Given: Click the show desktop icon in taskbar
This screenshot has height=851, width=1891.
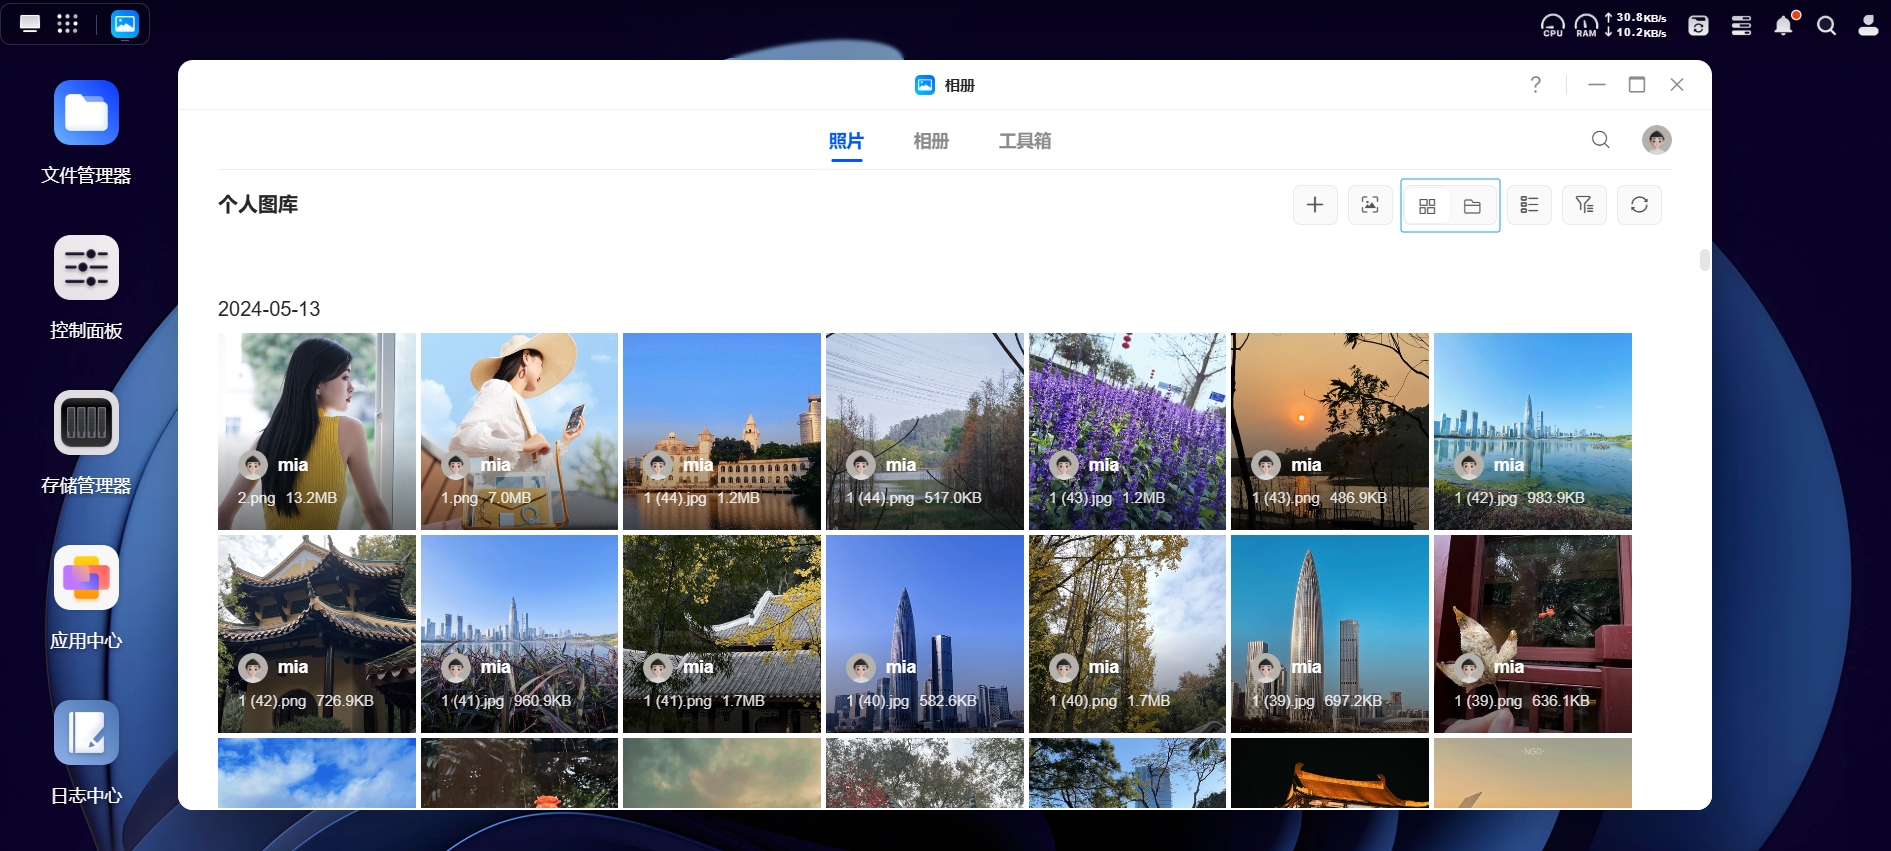Looking at the screenshot, I should click(30, 24).
